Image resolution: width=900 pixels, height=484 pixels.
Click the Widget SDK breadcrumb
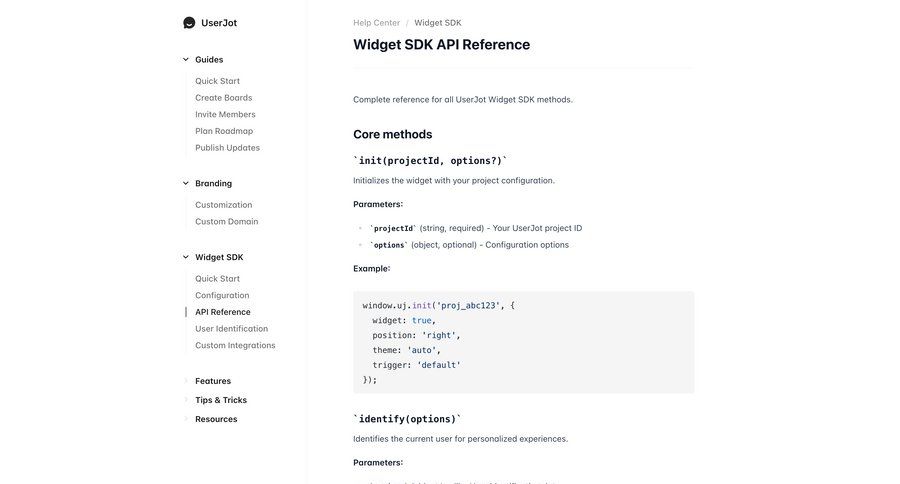click(438, 23)
